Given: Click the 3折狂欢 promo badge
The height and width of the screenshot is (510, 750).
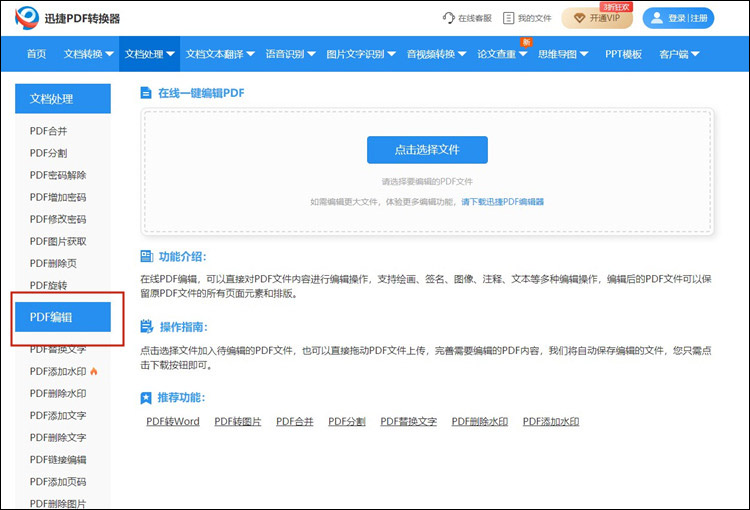Looking at the screenshot, I should coord(616,7).
